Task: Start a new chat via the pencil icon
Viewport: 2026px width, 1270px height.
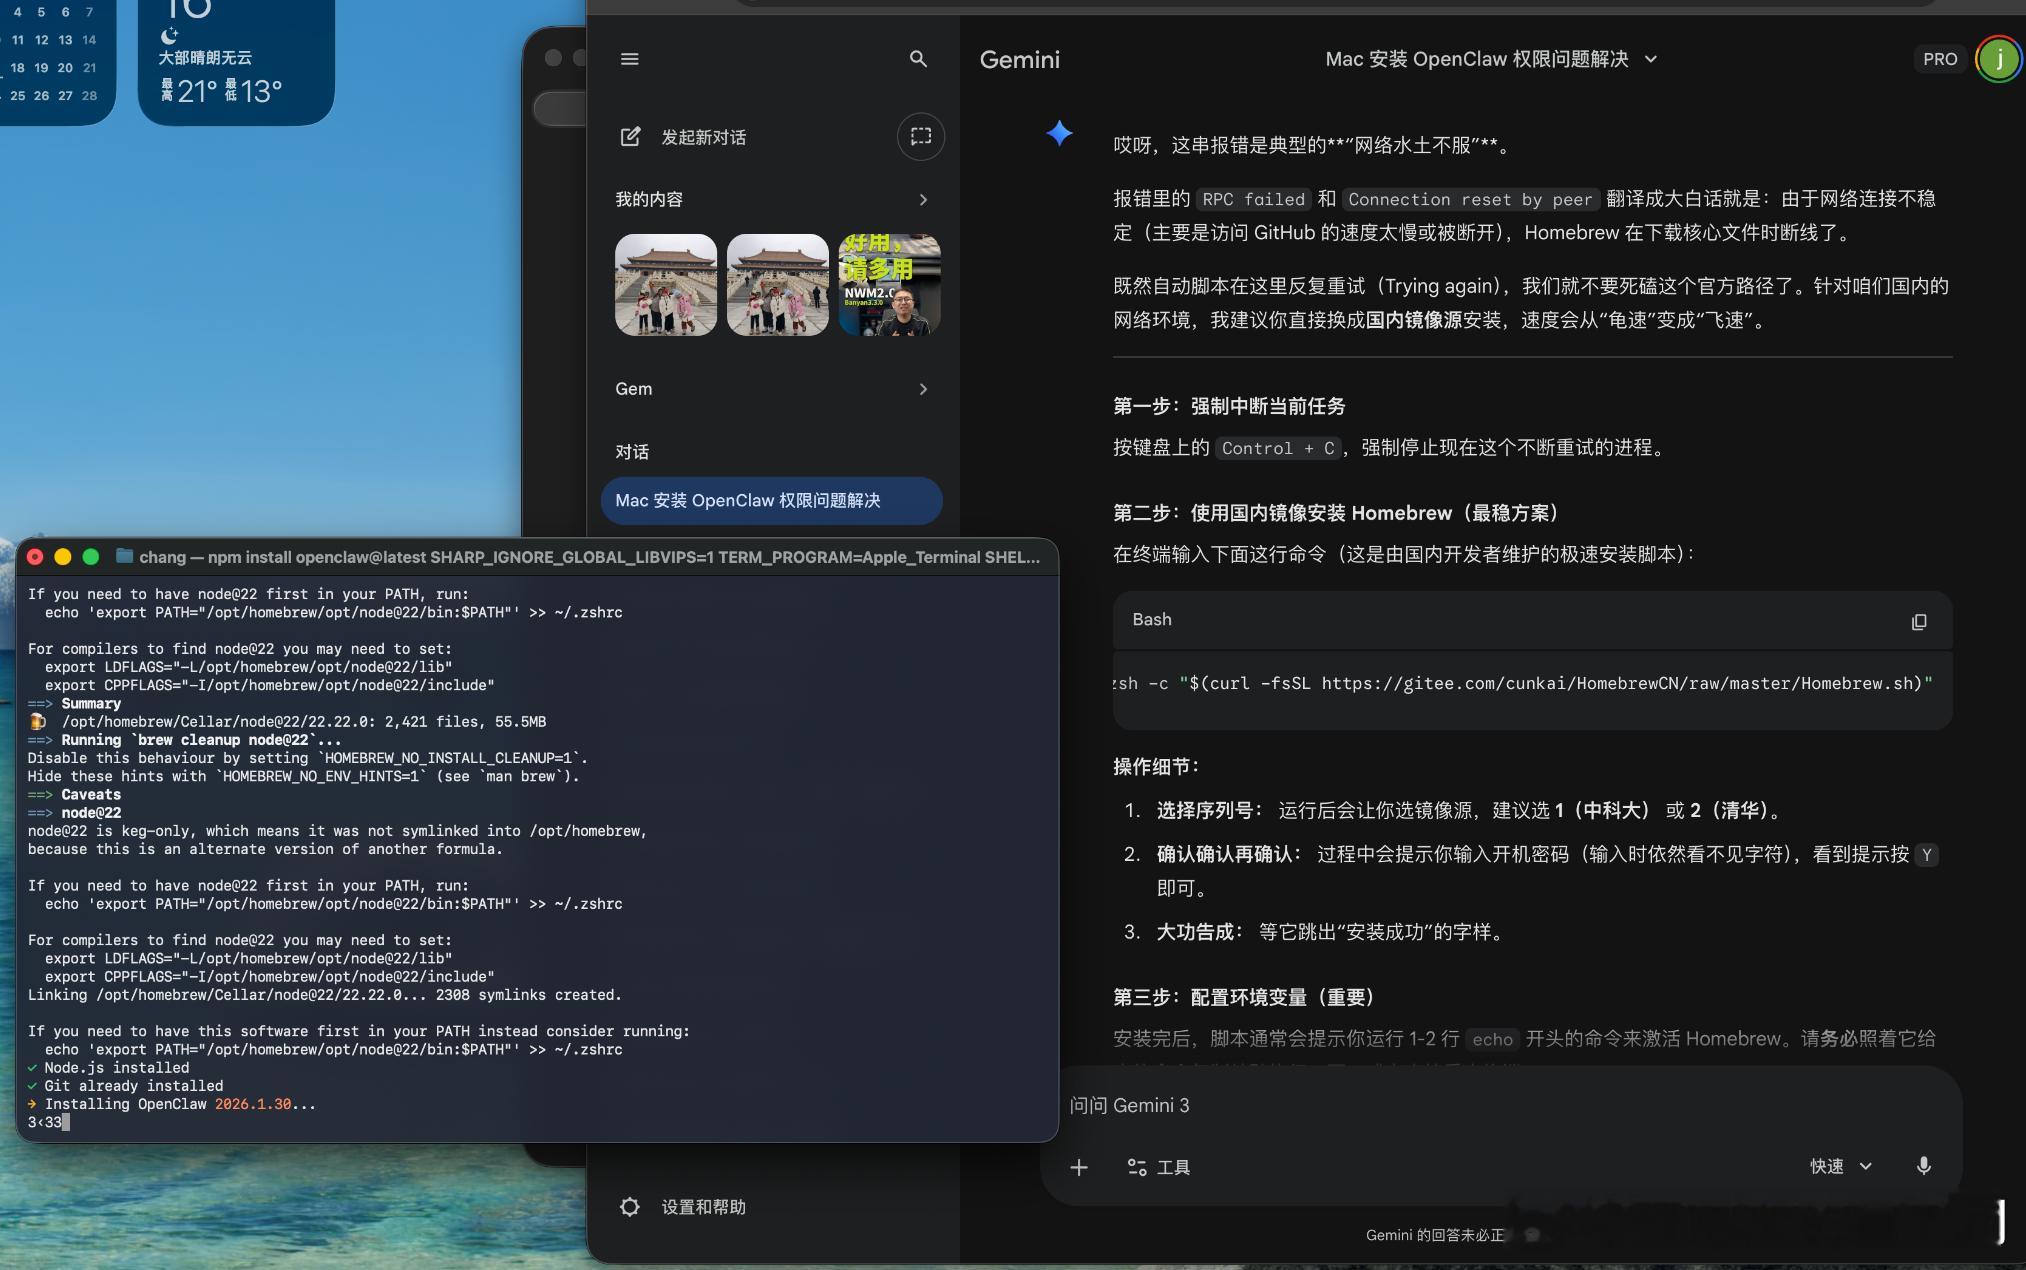Action: click(x=630, y=137)
